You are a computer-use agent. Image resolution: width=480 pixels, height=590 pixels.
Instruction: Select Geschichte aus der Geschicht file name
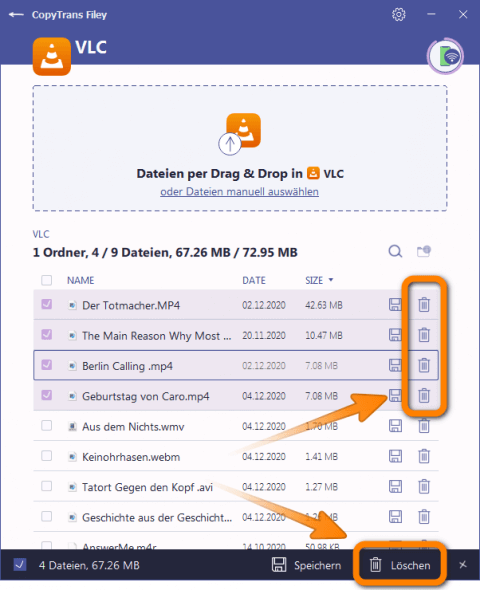coord(157,518)
